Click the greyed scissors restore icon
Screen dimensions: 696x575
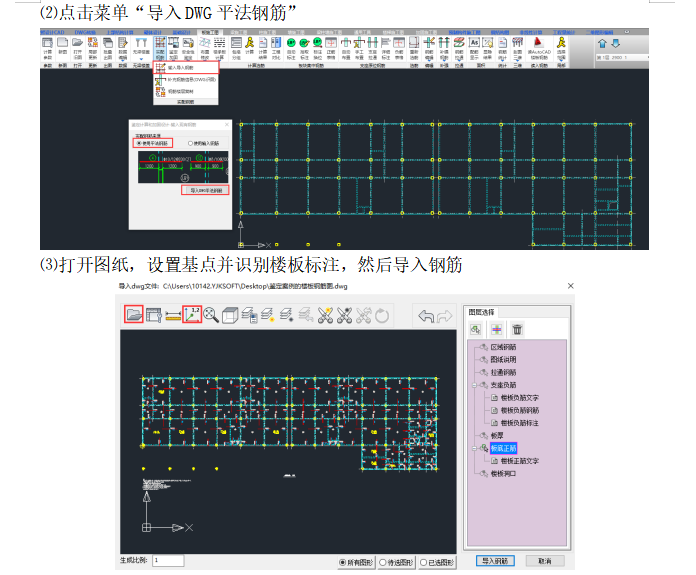(x=364, y=315)
